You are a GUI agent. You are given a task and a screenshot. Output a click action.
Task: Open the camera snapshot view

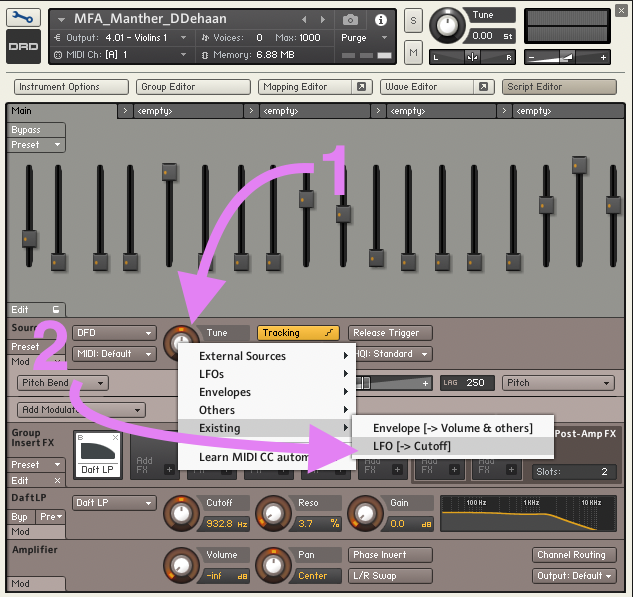[x=351, y=20]
